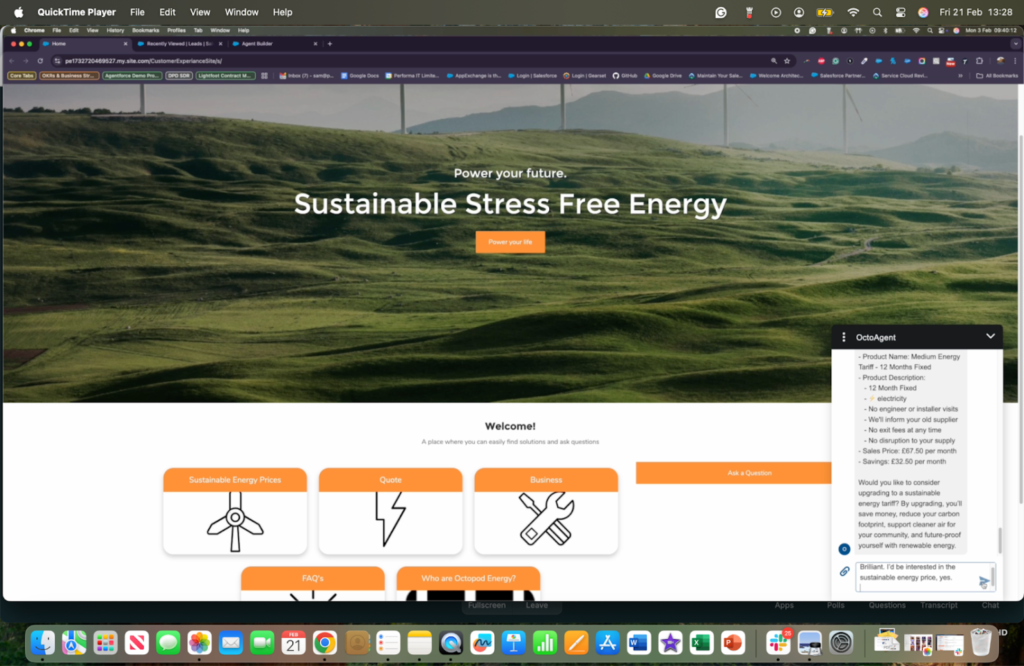Screen dimensions: 1024x666
Task: Click the lightning bolt Quote icon
Action: coord(390,521)
